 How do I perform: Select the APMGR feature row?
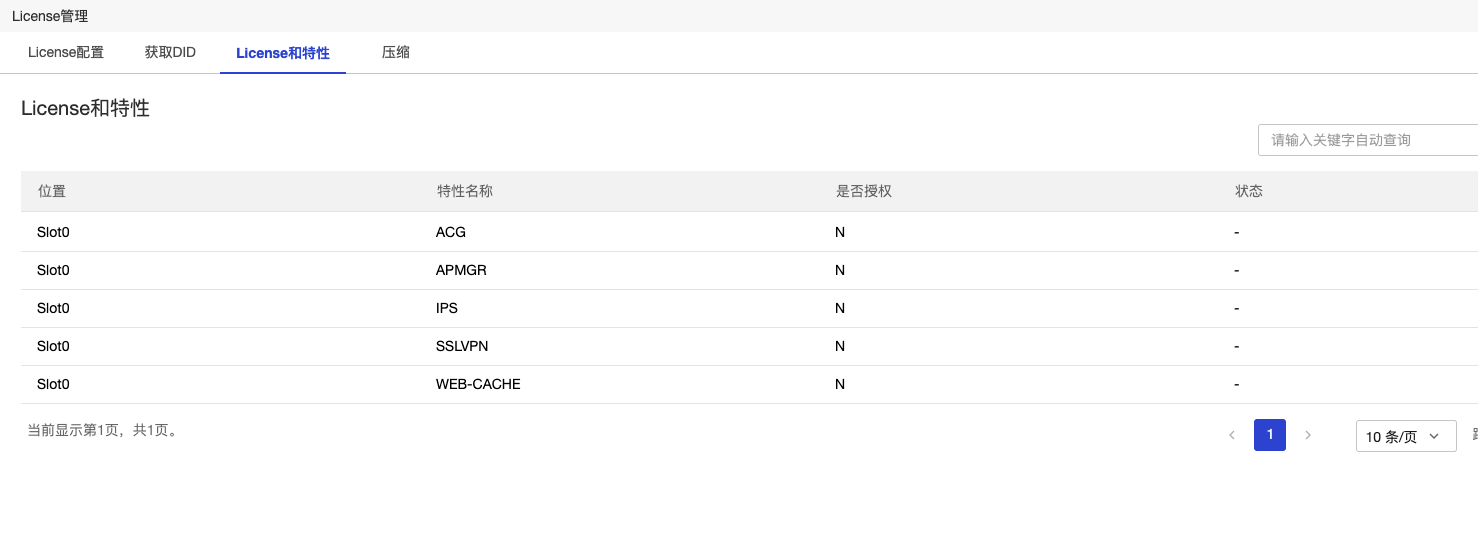coord(461,270)
